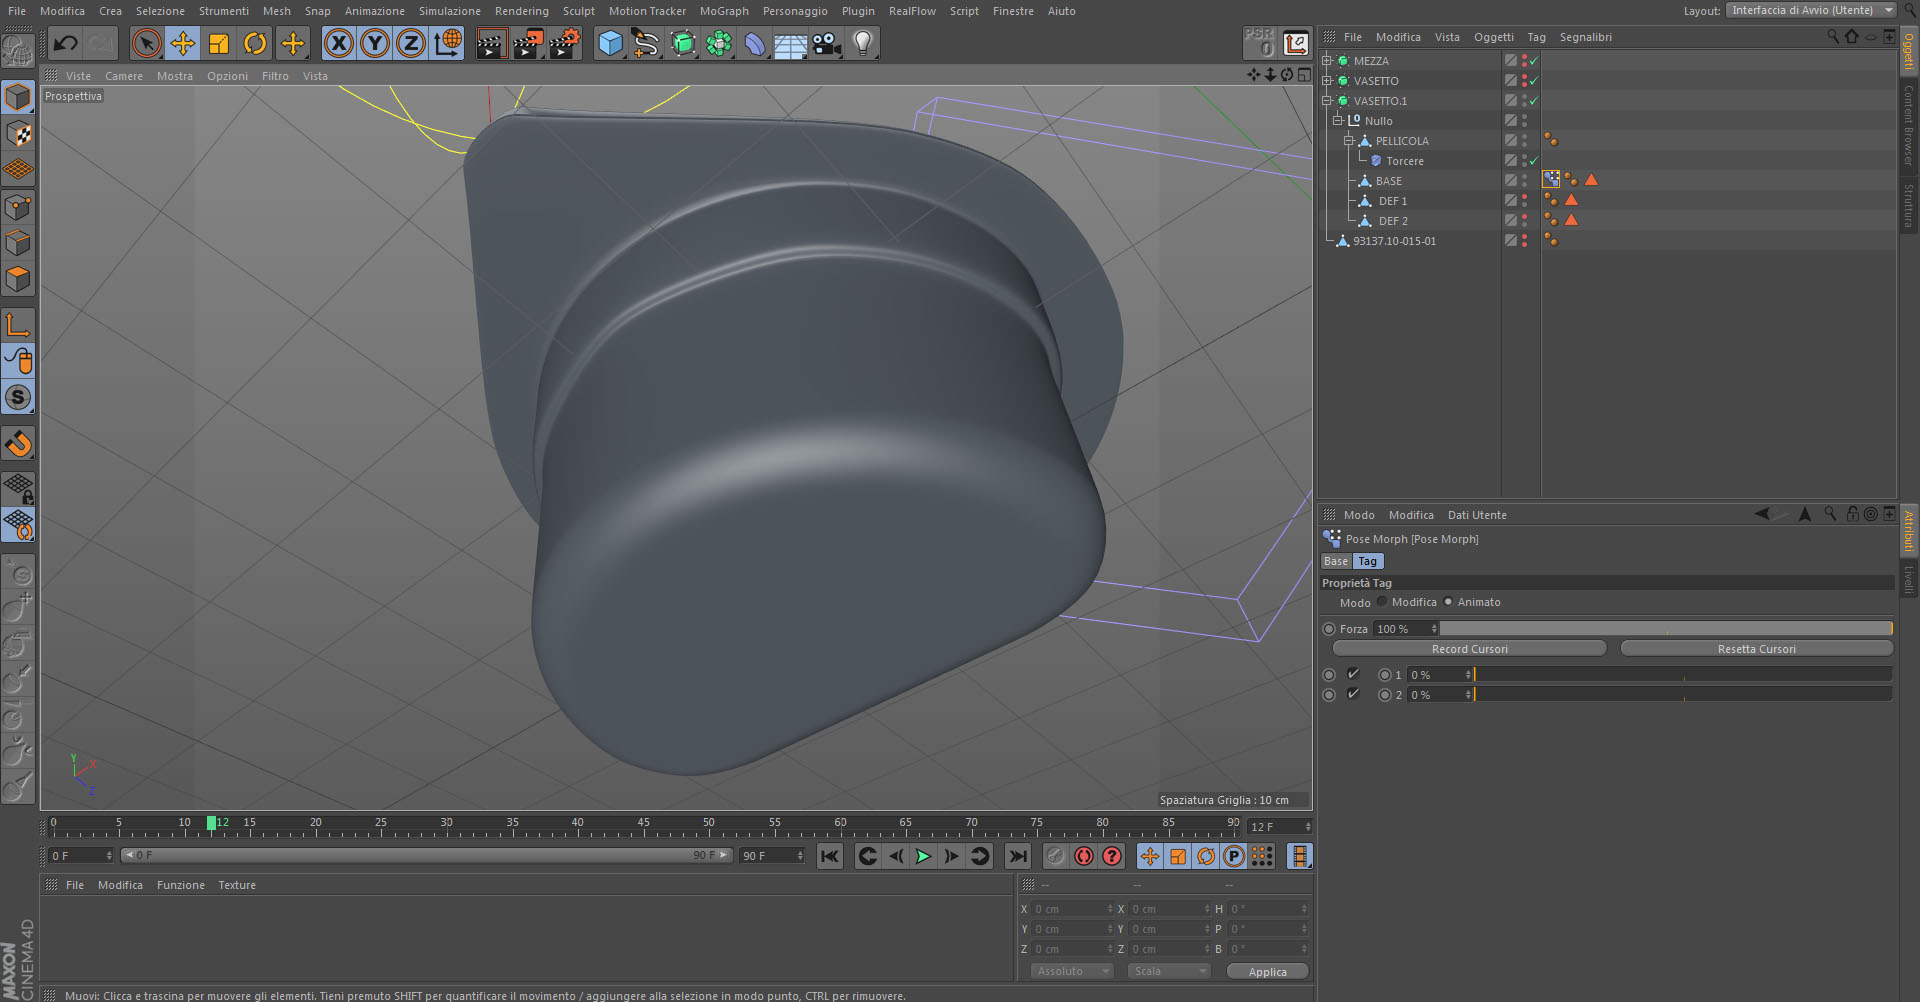Select the Move tool in toolbar
Viewport: 1920px width, 1002px height.
[183, 43]
